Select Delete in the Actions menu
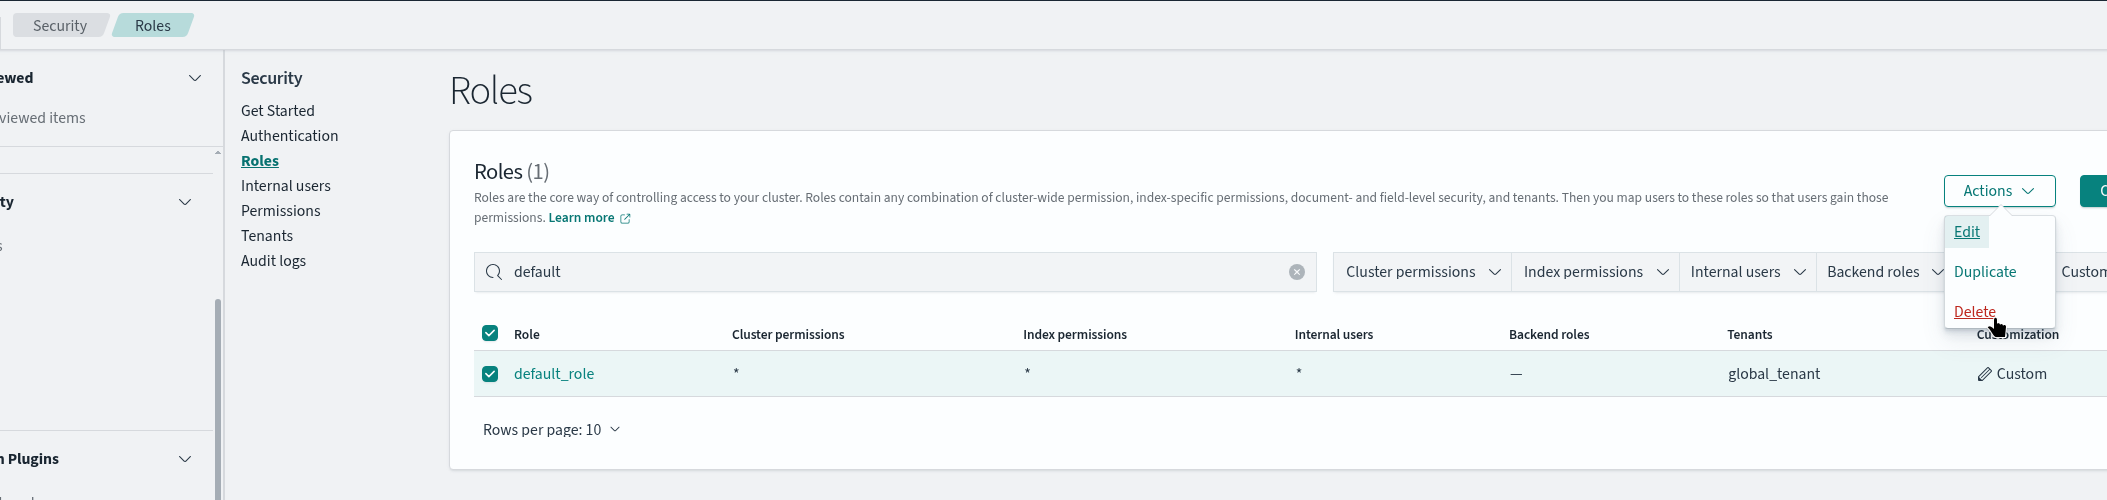This screenshot has height=500, width=2107. coord(1974,312)
